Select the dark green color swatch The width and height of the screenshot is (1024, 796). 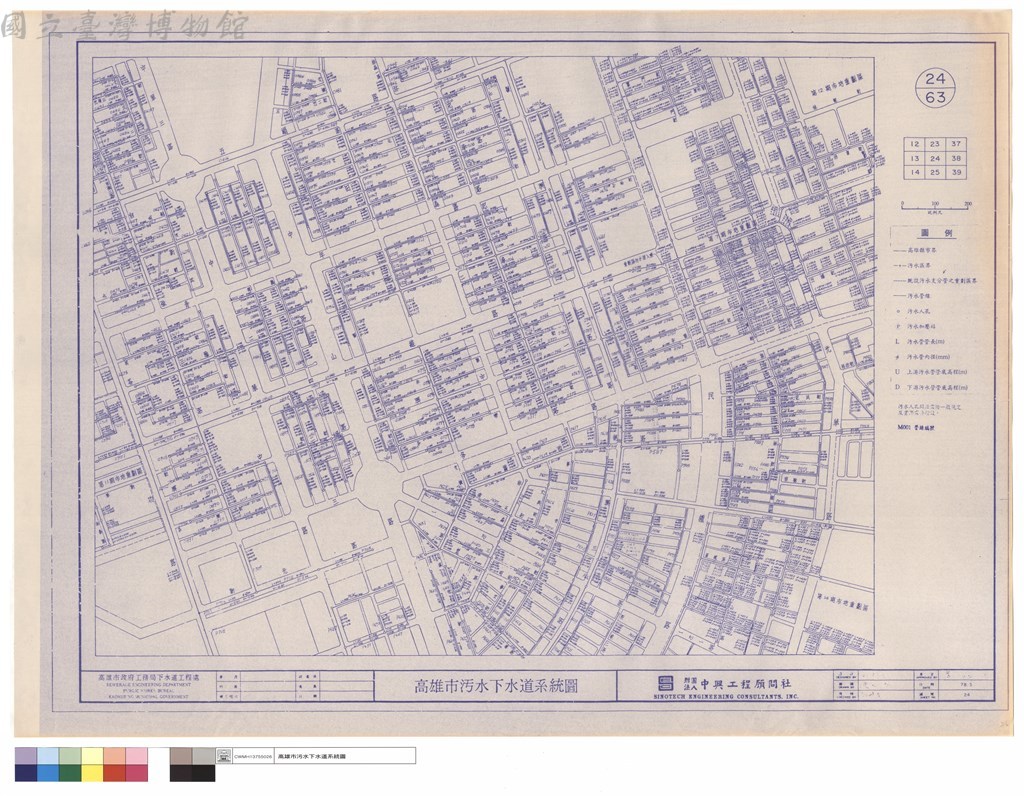[x=71, y=773]
